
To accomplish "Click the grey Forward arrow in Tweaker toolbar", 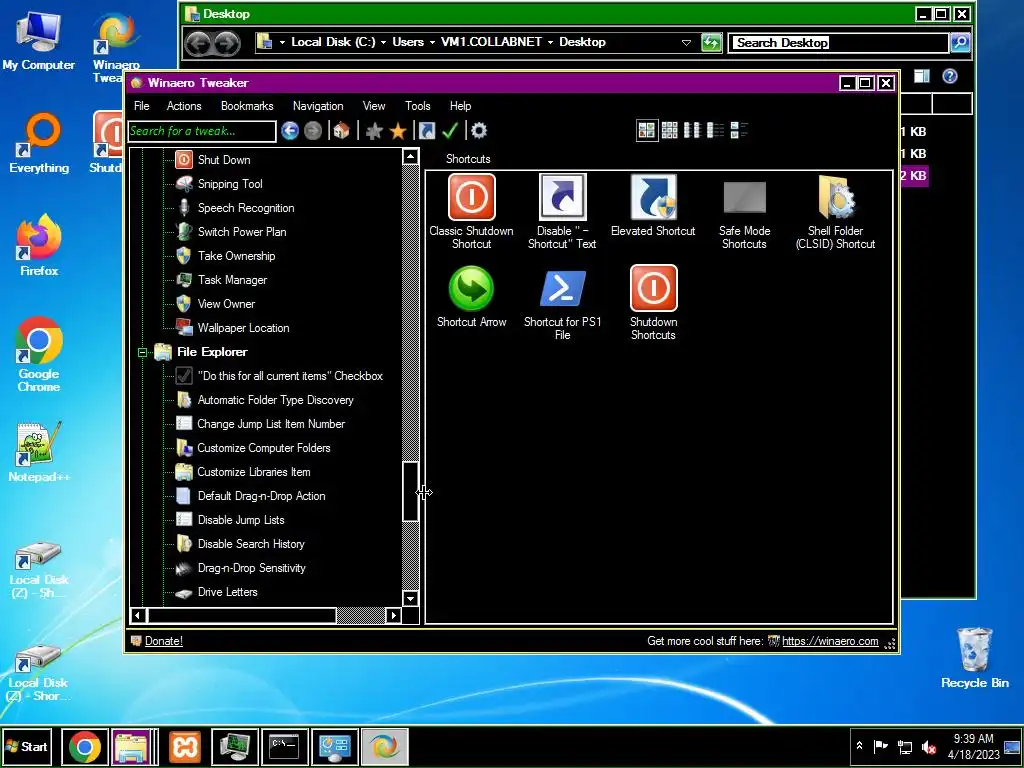I will point(313,131).
